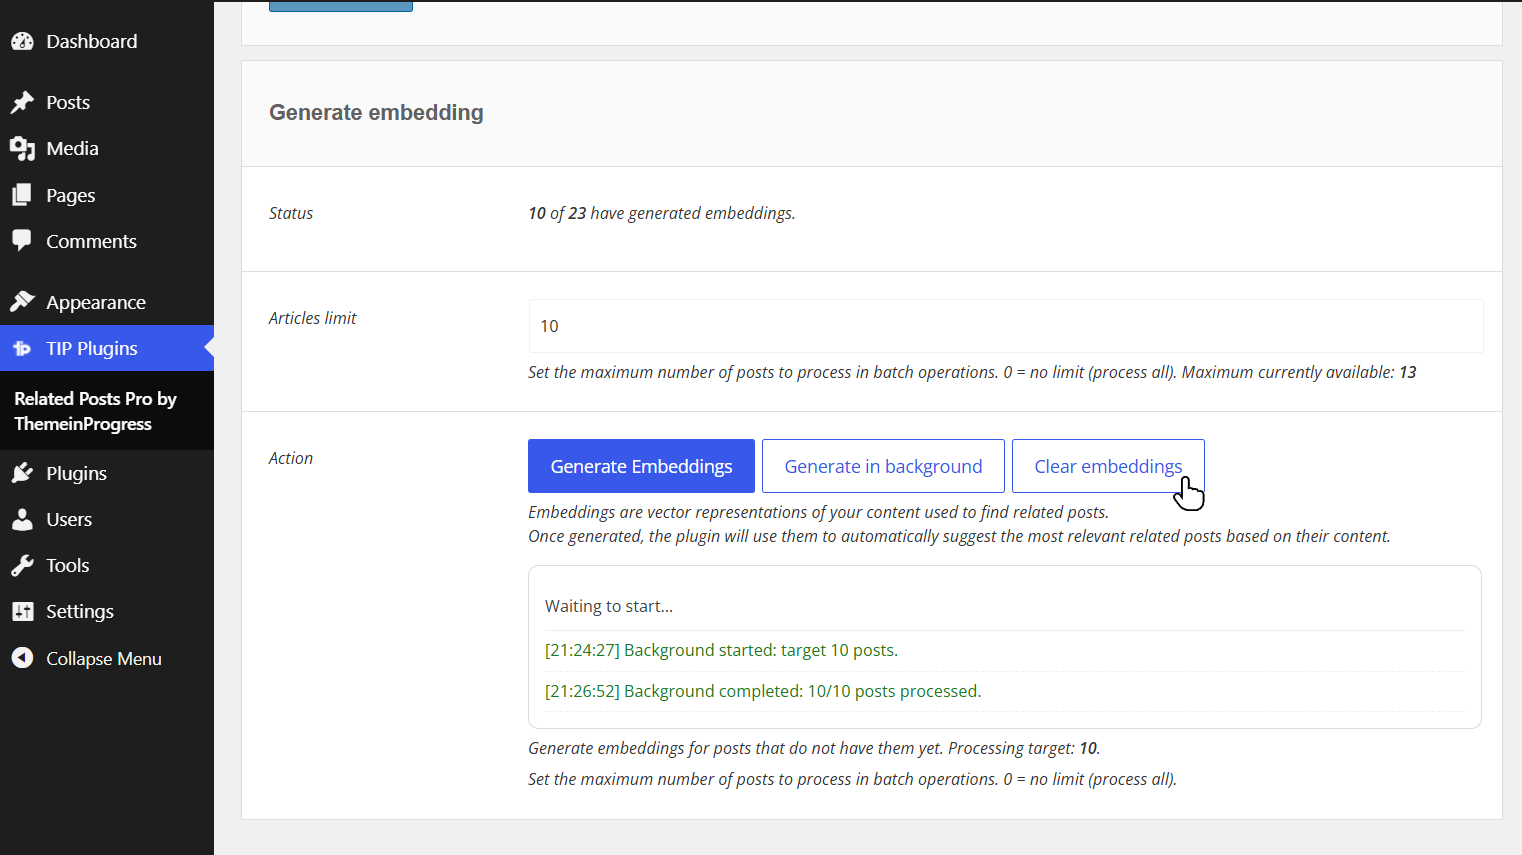Click the 'Background started: target 10 posts' log entry

click(721, 650)
